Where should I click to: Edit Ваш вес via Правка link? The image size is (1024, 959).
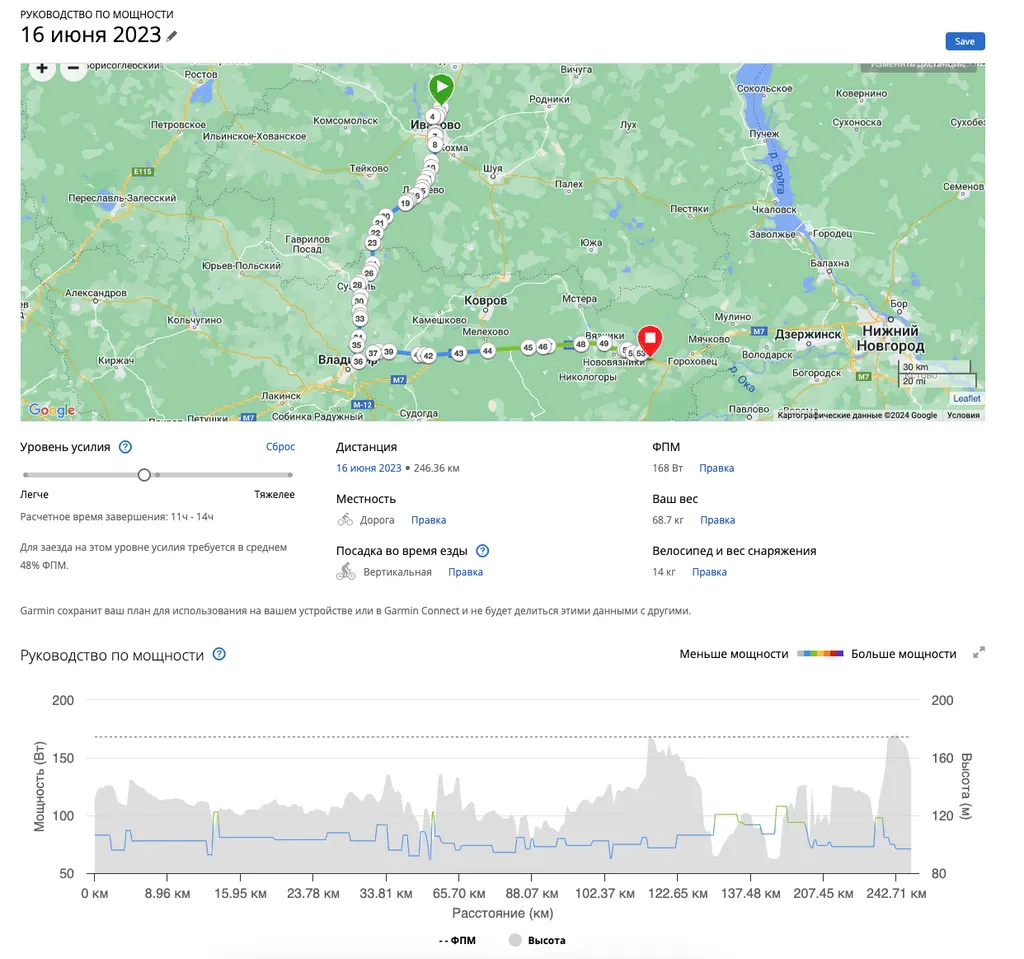pyautogui.click(x=717, y=520)
